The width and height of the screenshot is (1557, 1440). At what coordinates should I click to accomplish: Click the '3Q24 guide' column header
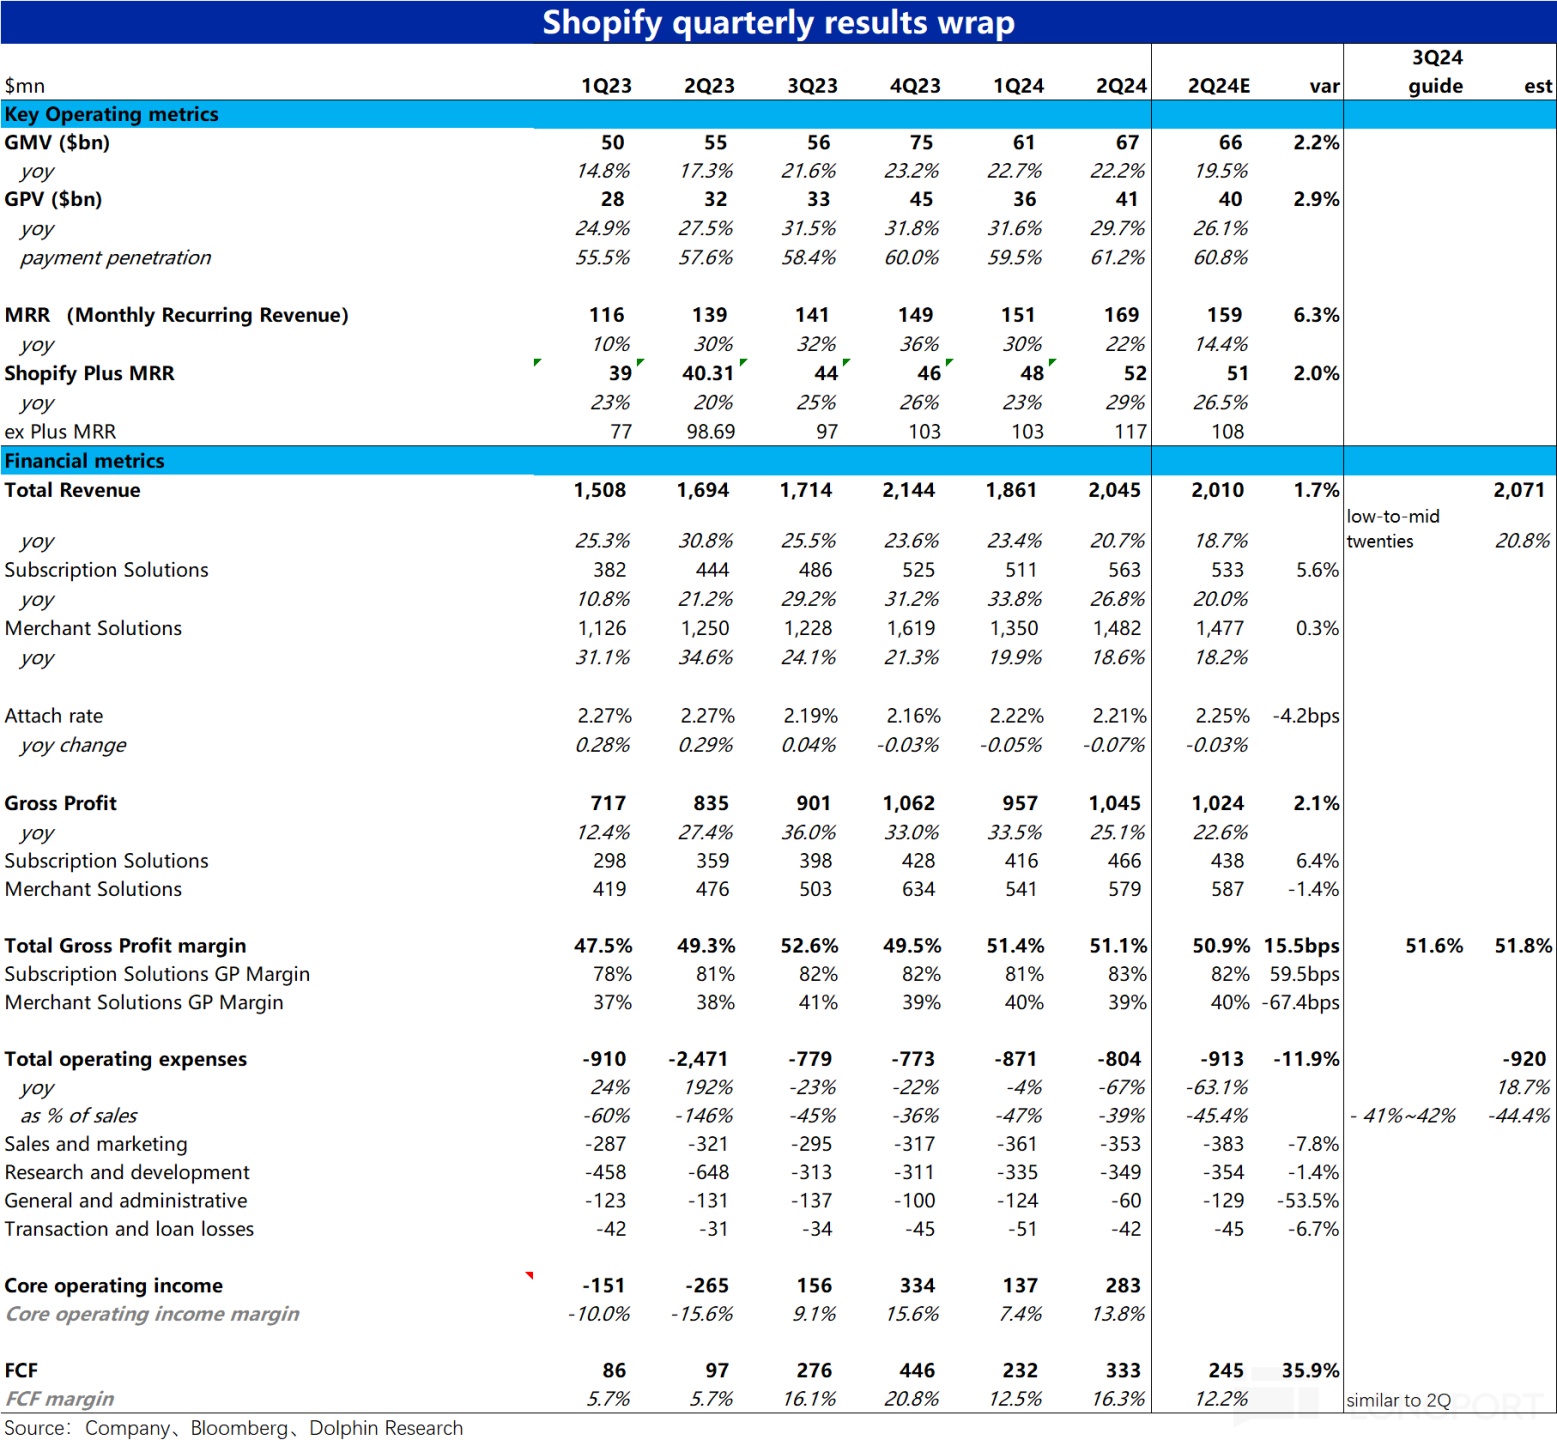point(1436,72)
